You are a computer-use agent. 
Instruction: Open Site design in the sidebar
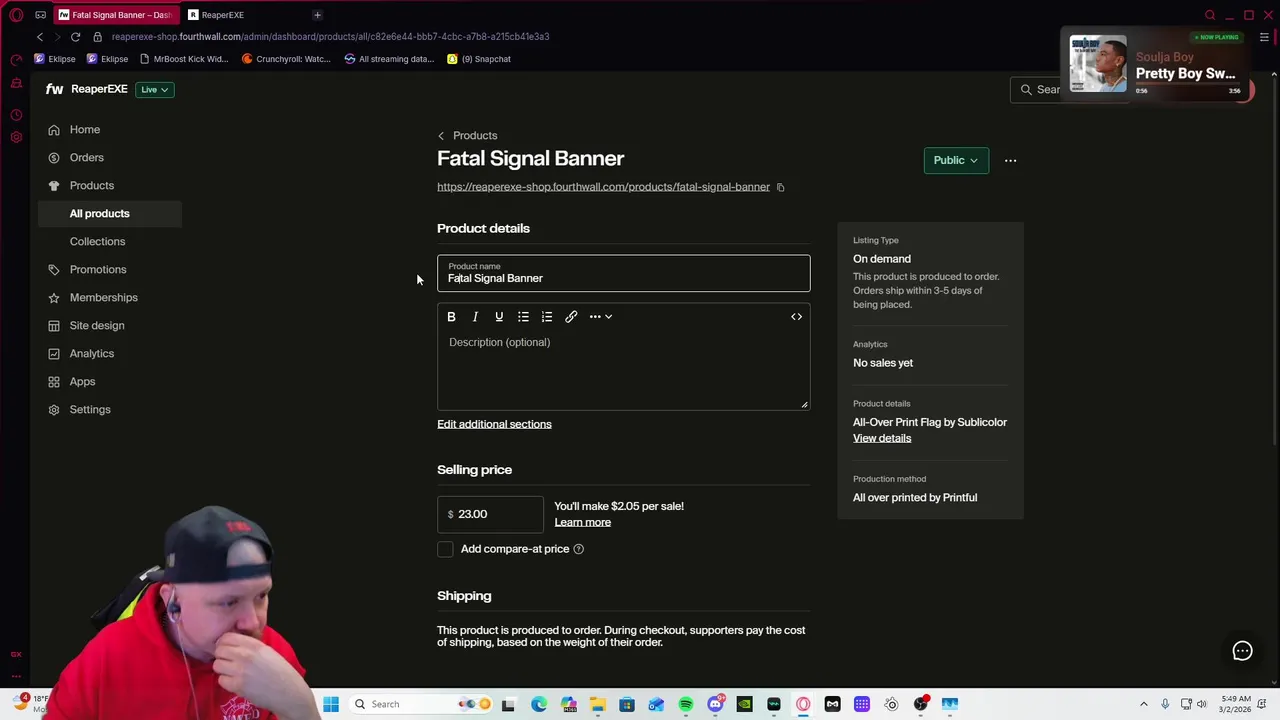(x=97, y=326)
